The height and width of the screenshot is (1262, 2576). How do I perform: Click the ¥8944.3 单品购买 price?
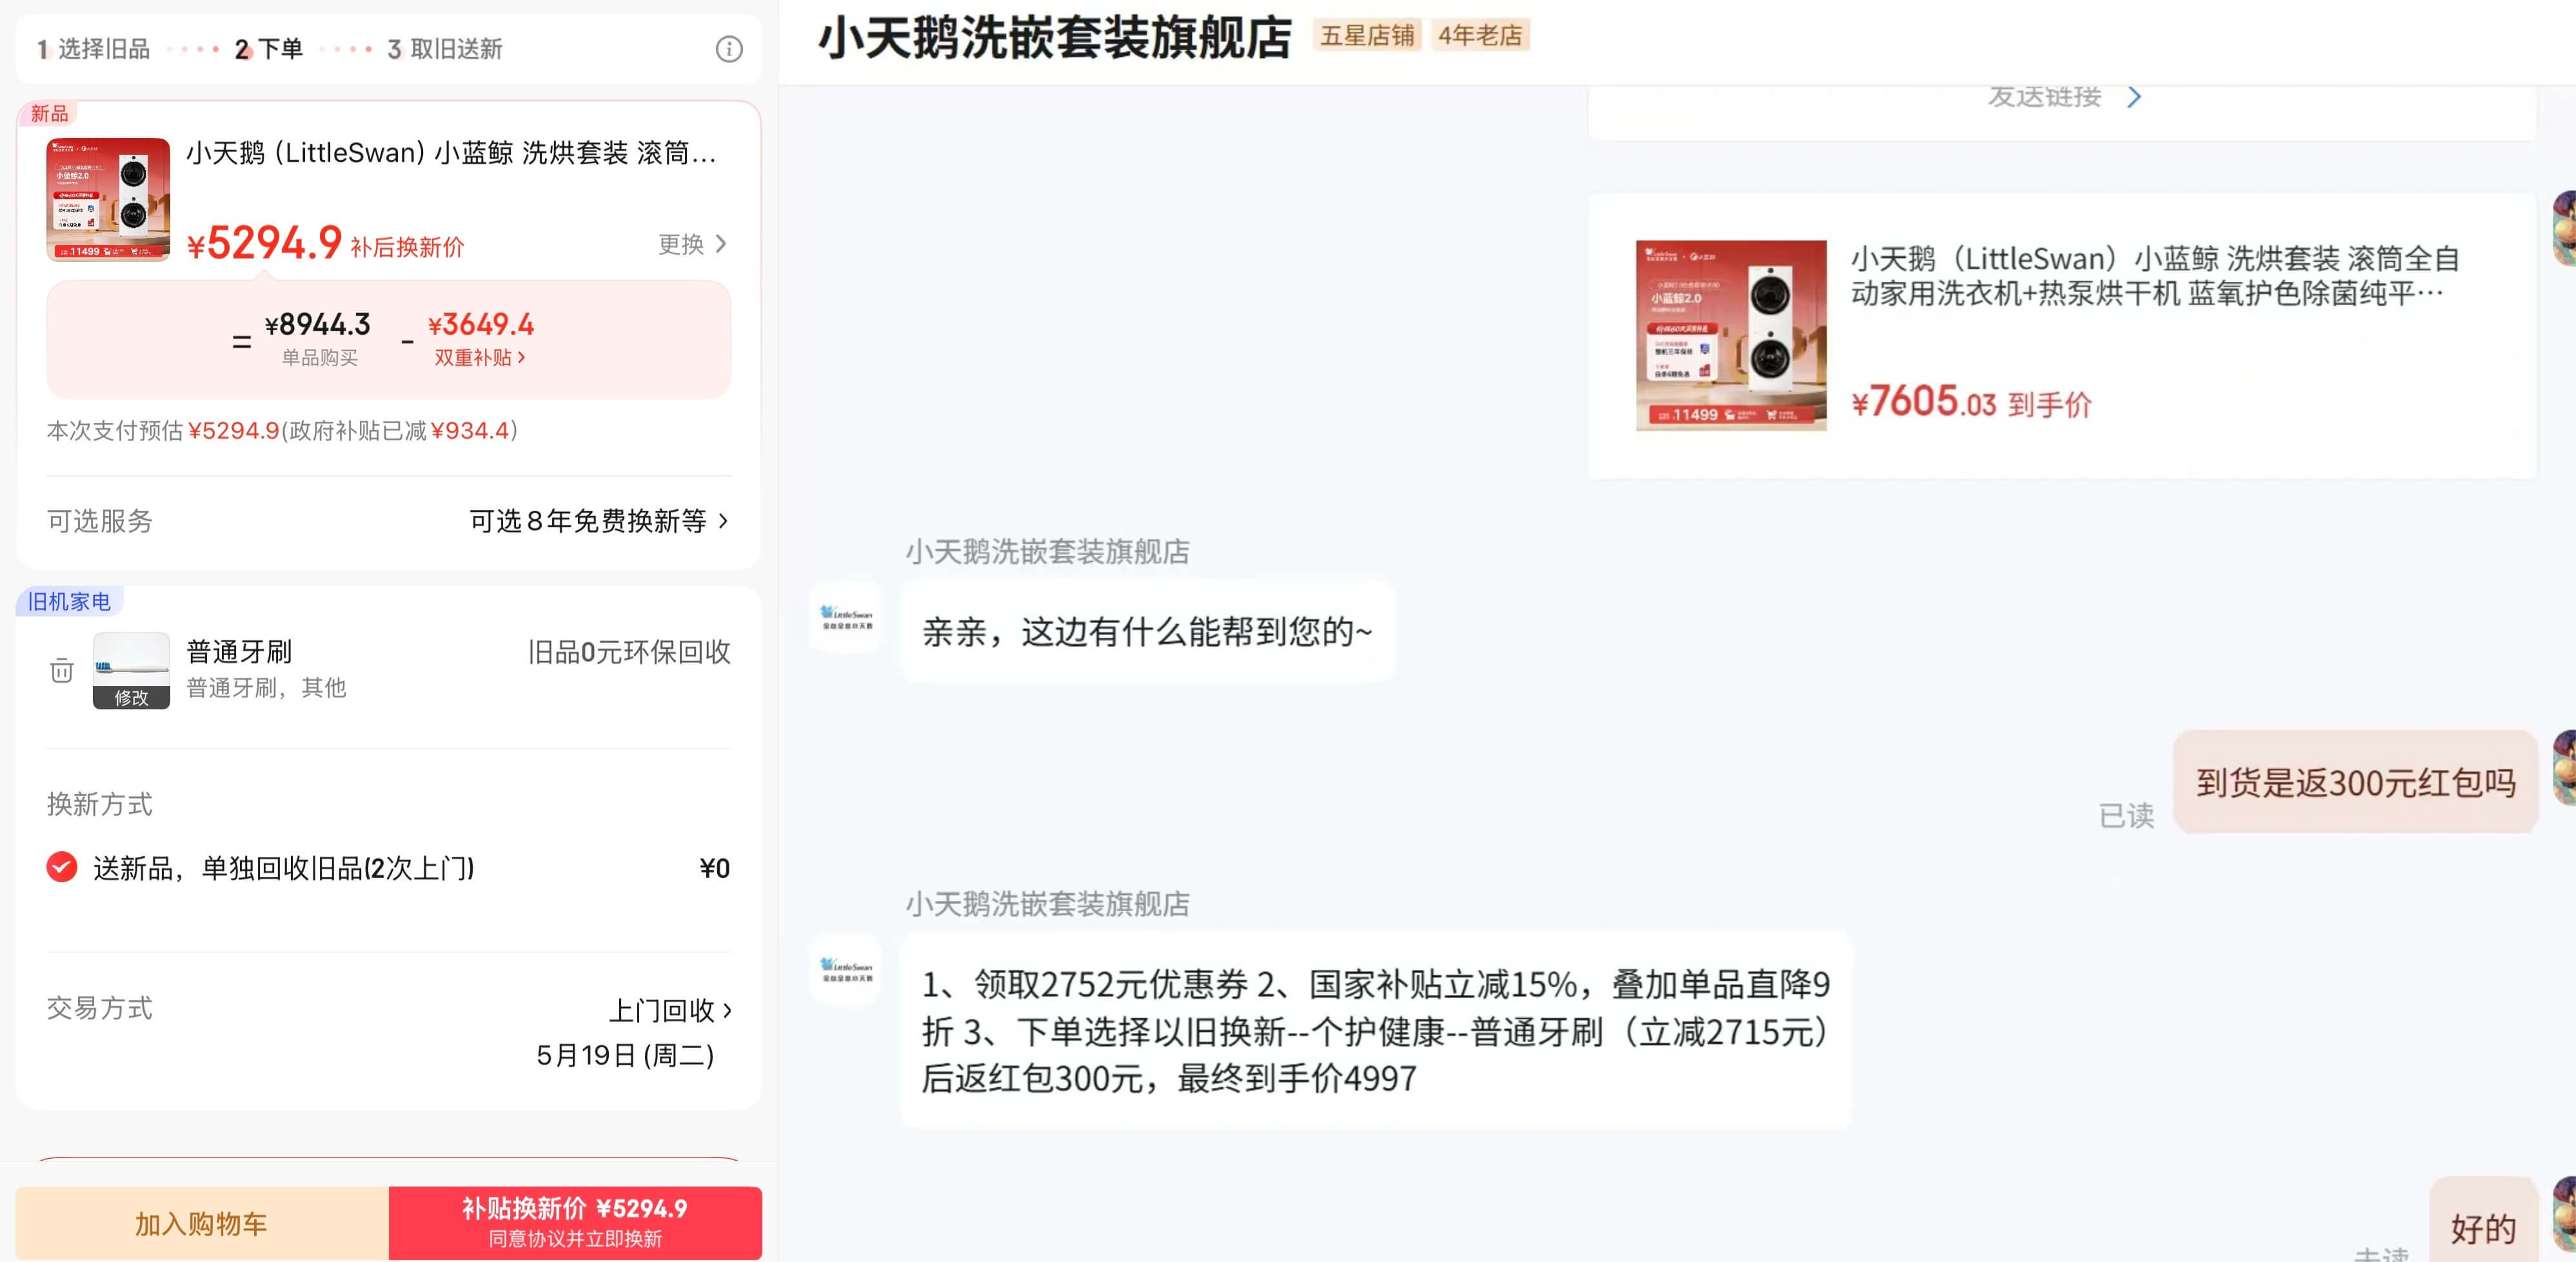pos(317,338)
